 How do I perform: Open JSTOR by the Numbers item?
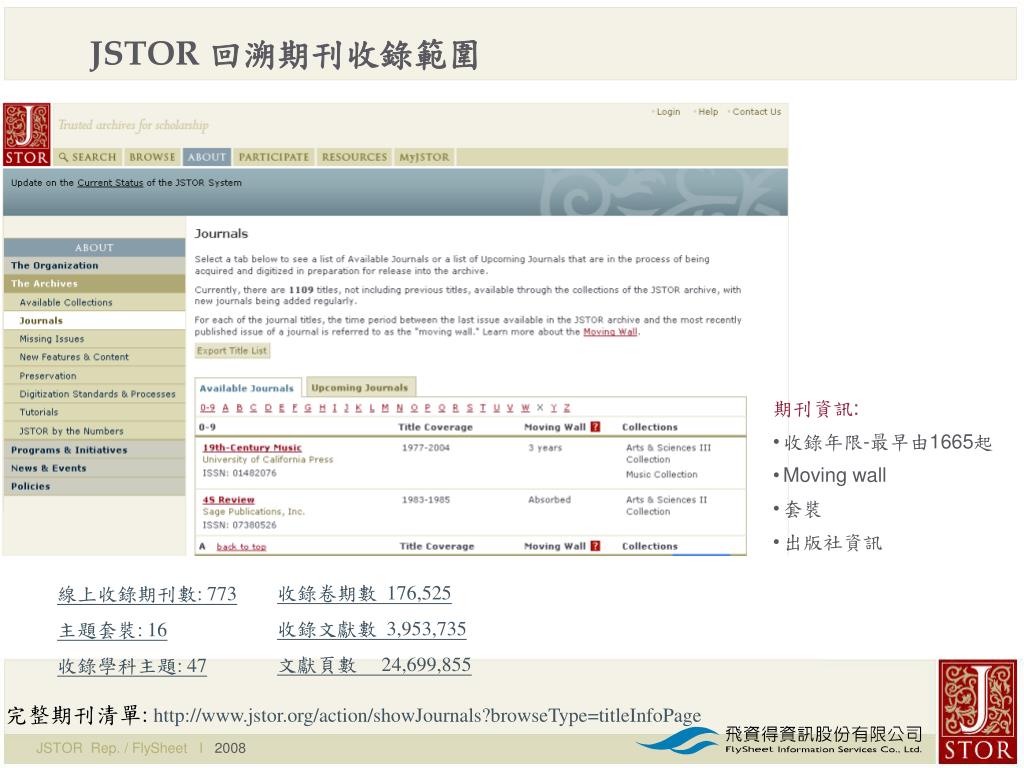click(x=95, y=431)
